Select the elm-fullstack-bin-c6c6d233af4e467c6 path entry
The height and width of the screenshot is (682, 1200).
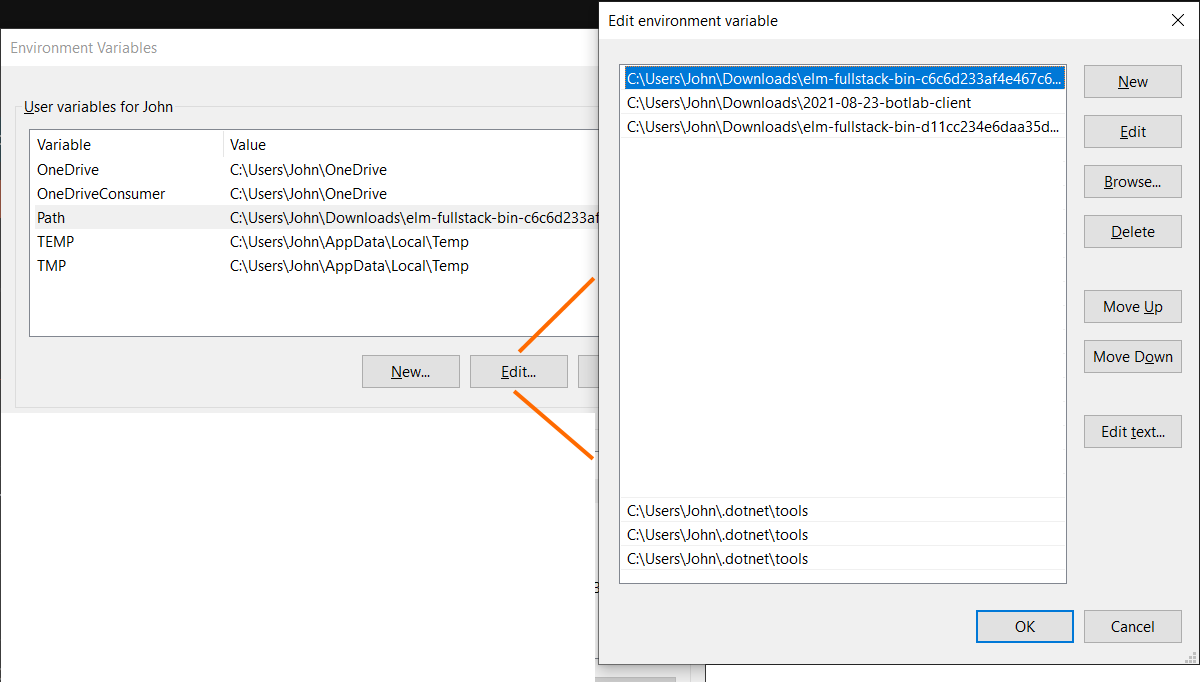click(842, 78)
